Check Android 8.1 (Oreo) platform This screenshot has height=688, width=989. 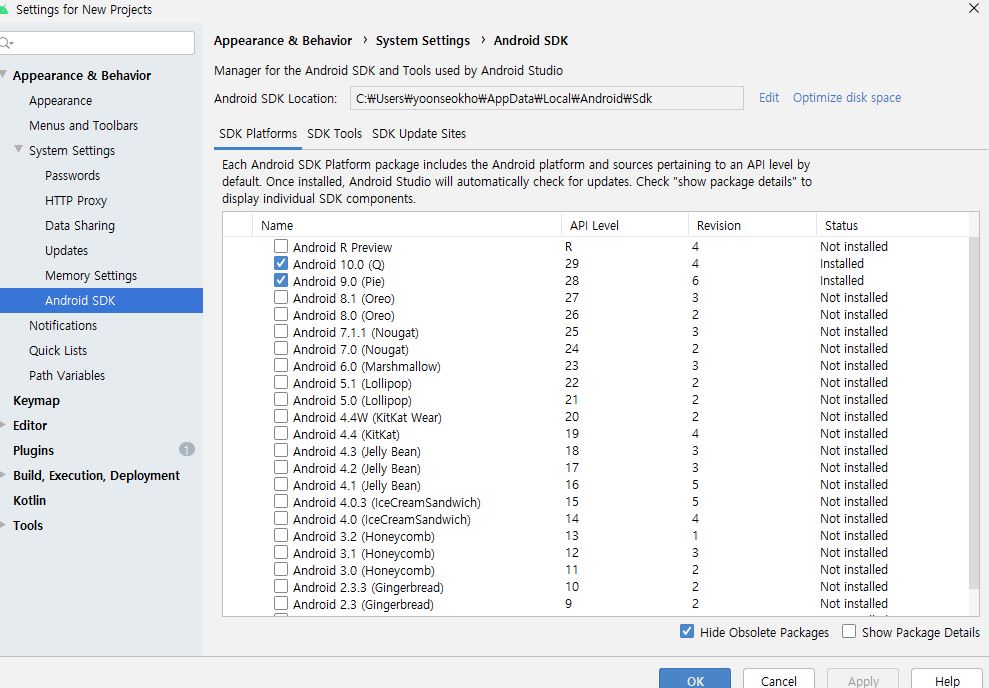point(281,297)
